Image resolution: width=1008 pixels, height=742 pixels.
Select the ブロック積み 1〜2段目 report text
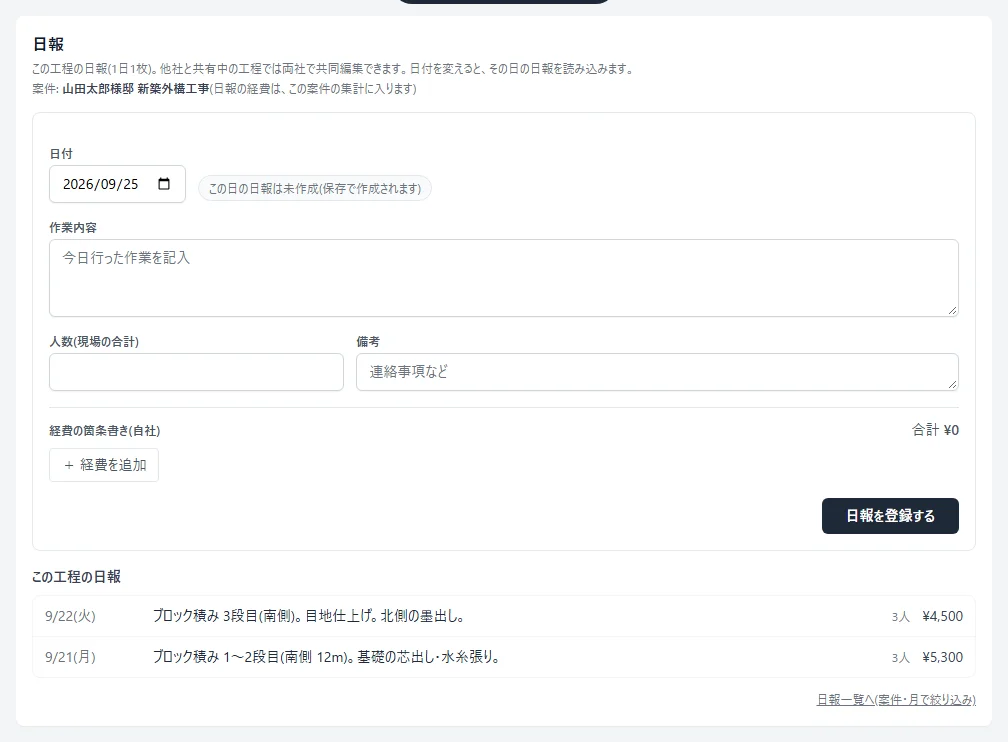326,657
